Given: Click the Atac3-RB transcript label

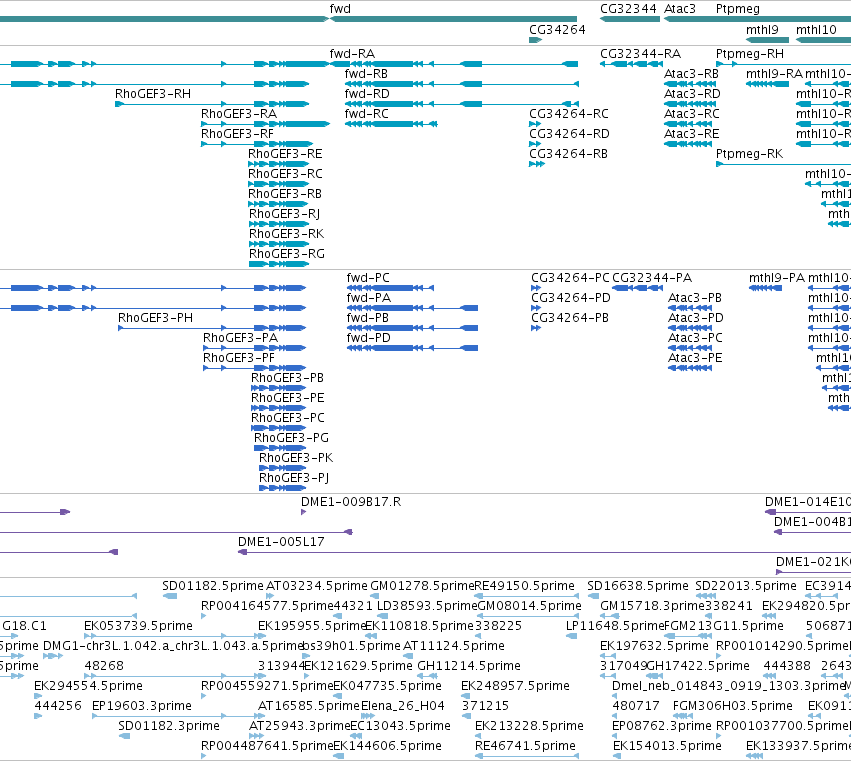Looking at the screenshot, I should [x=691, y=74].
